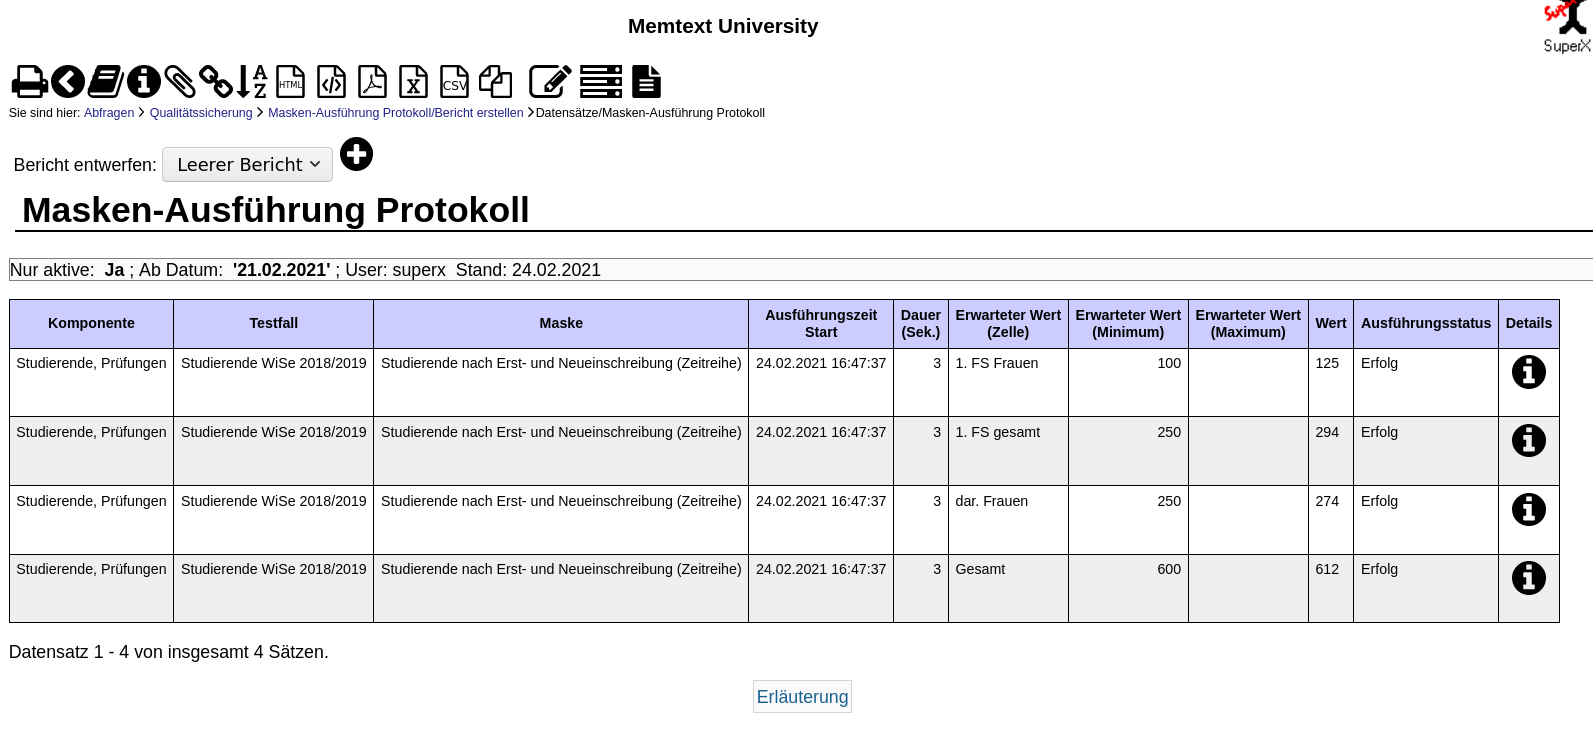Click the copy documents icon

point(495,82)
